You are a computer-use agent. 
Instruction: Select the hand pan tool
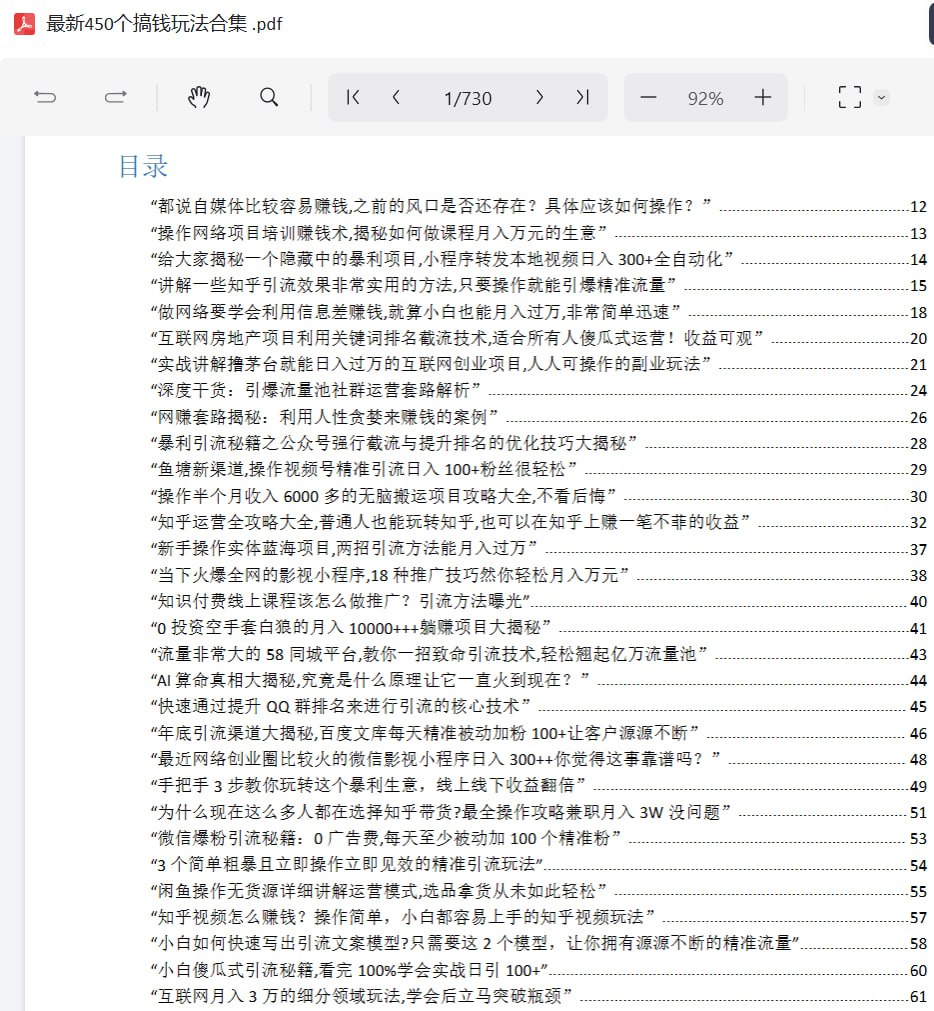point(199,97)
